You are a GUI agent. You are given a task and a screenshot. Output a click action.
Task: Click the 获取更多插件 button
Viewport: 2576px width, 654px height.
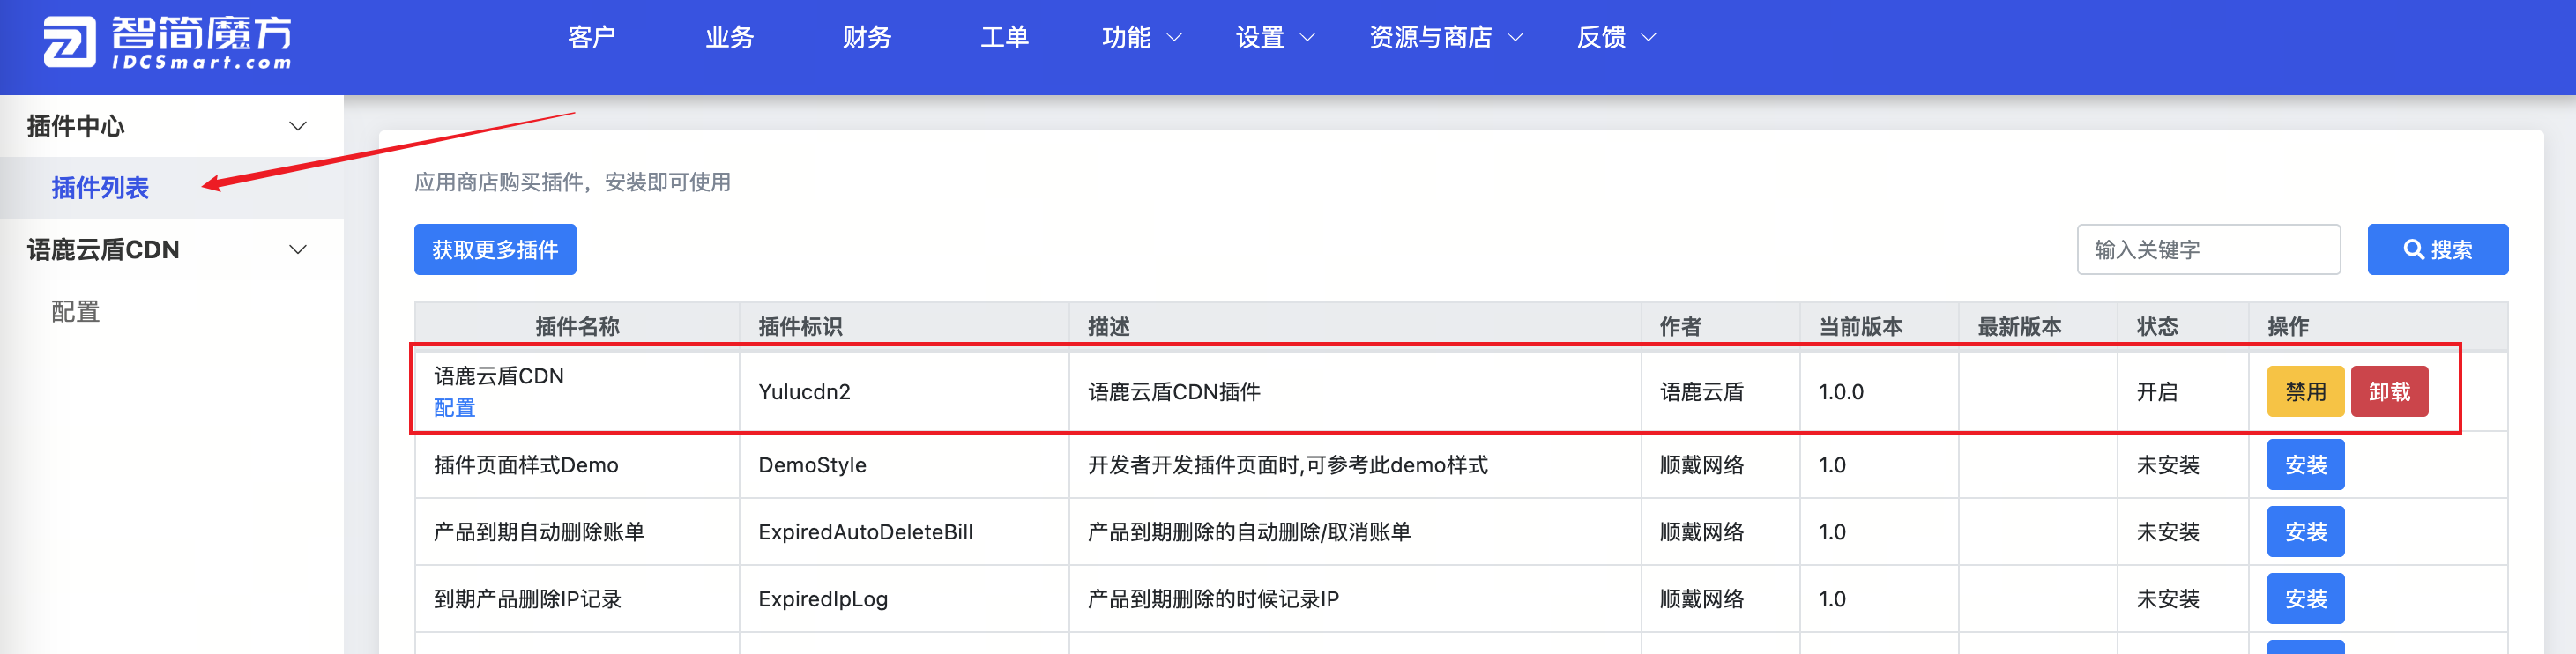coord(495,249)
